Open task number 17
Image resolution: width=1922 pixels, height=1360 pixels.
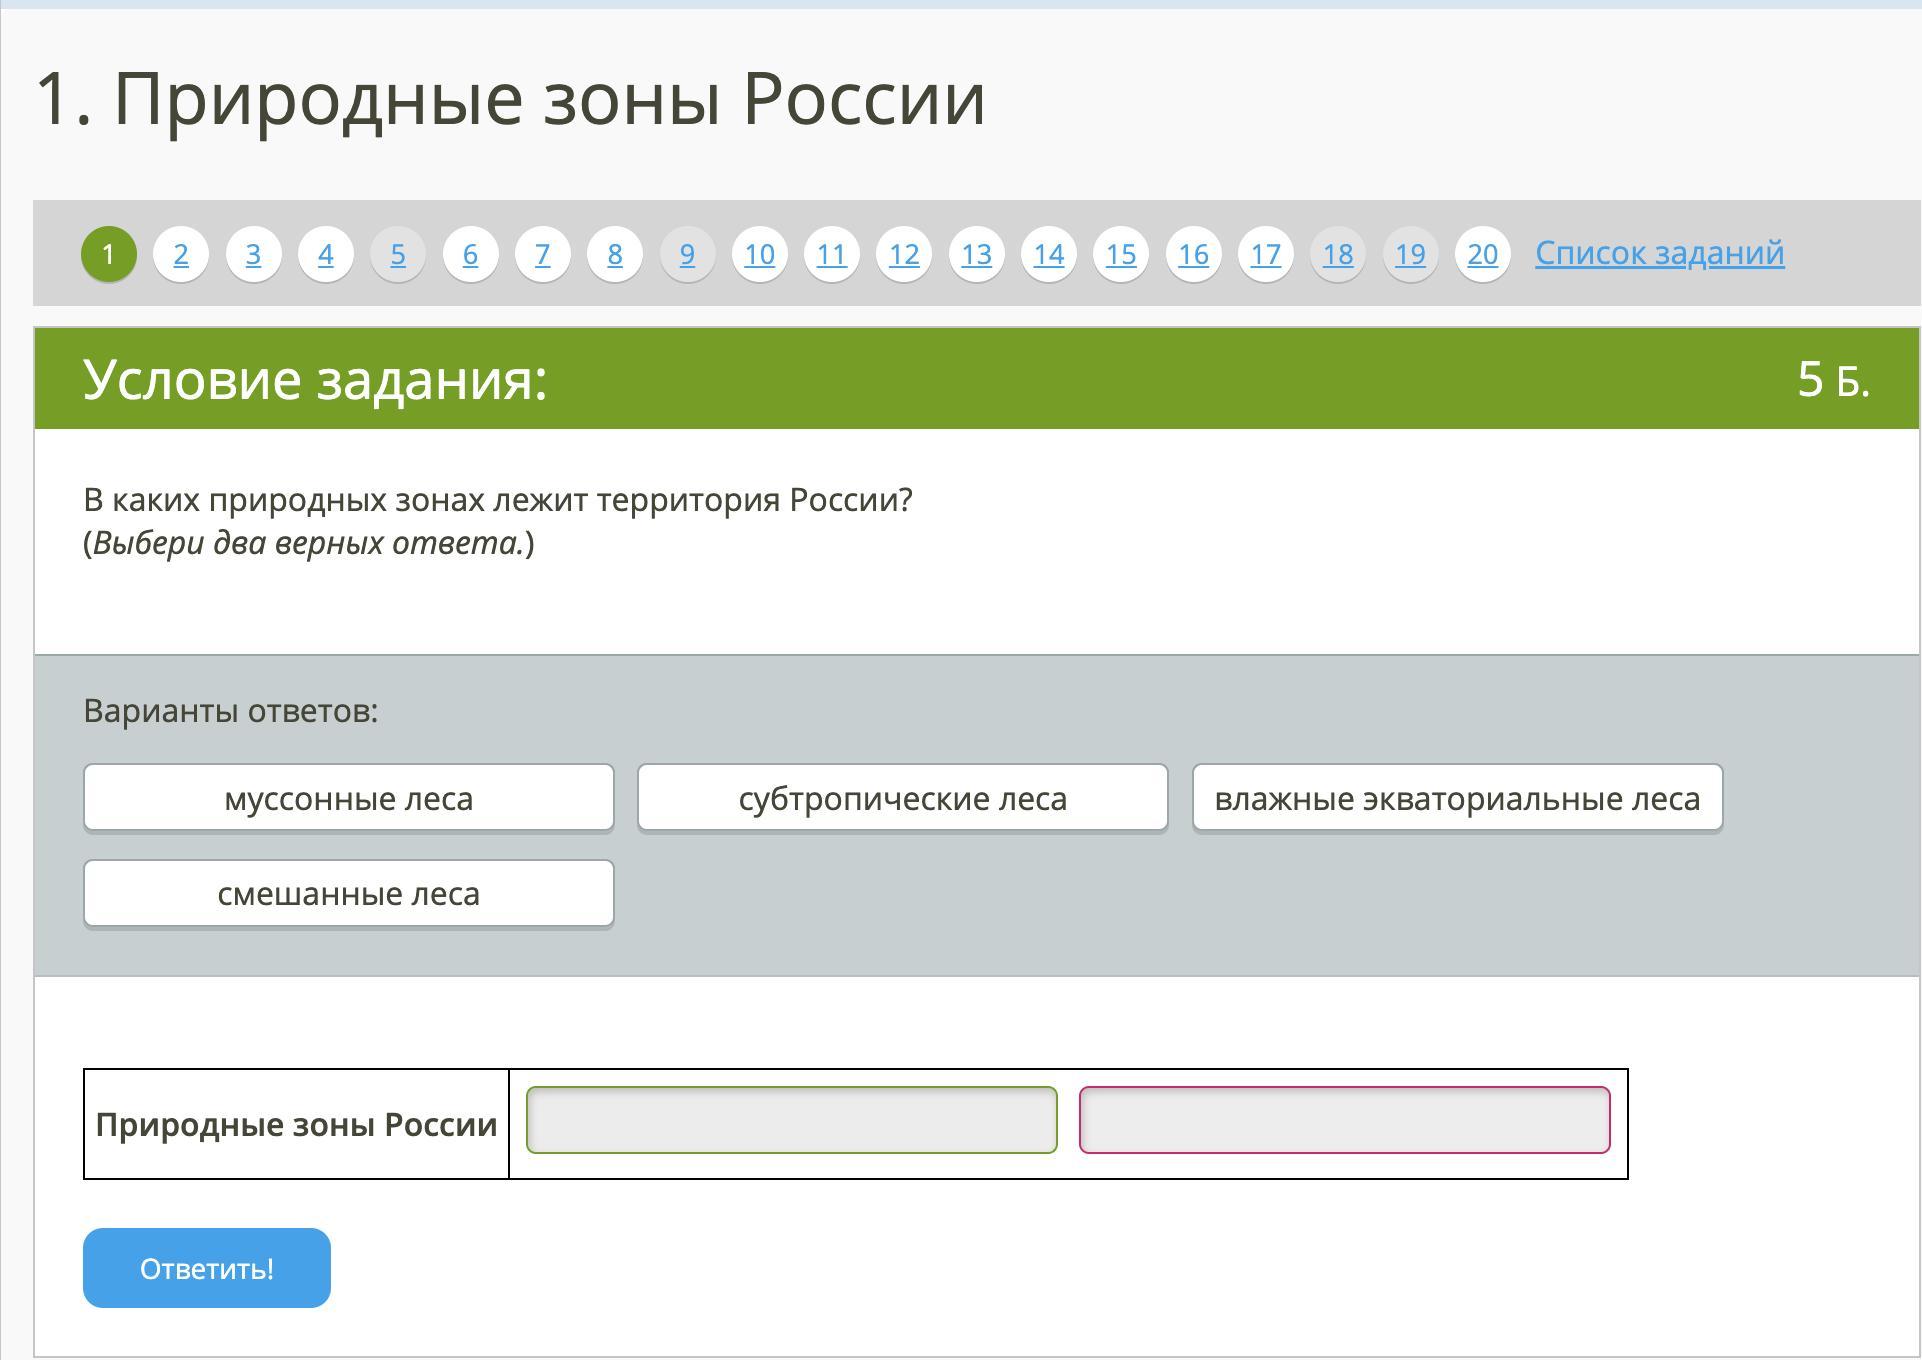tap(1265, 254)
